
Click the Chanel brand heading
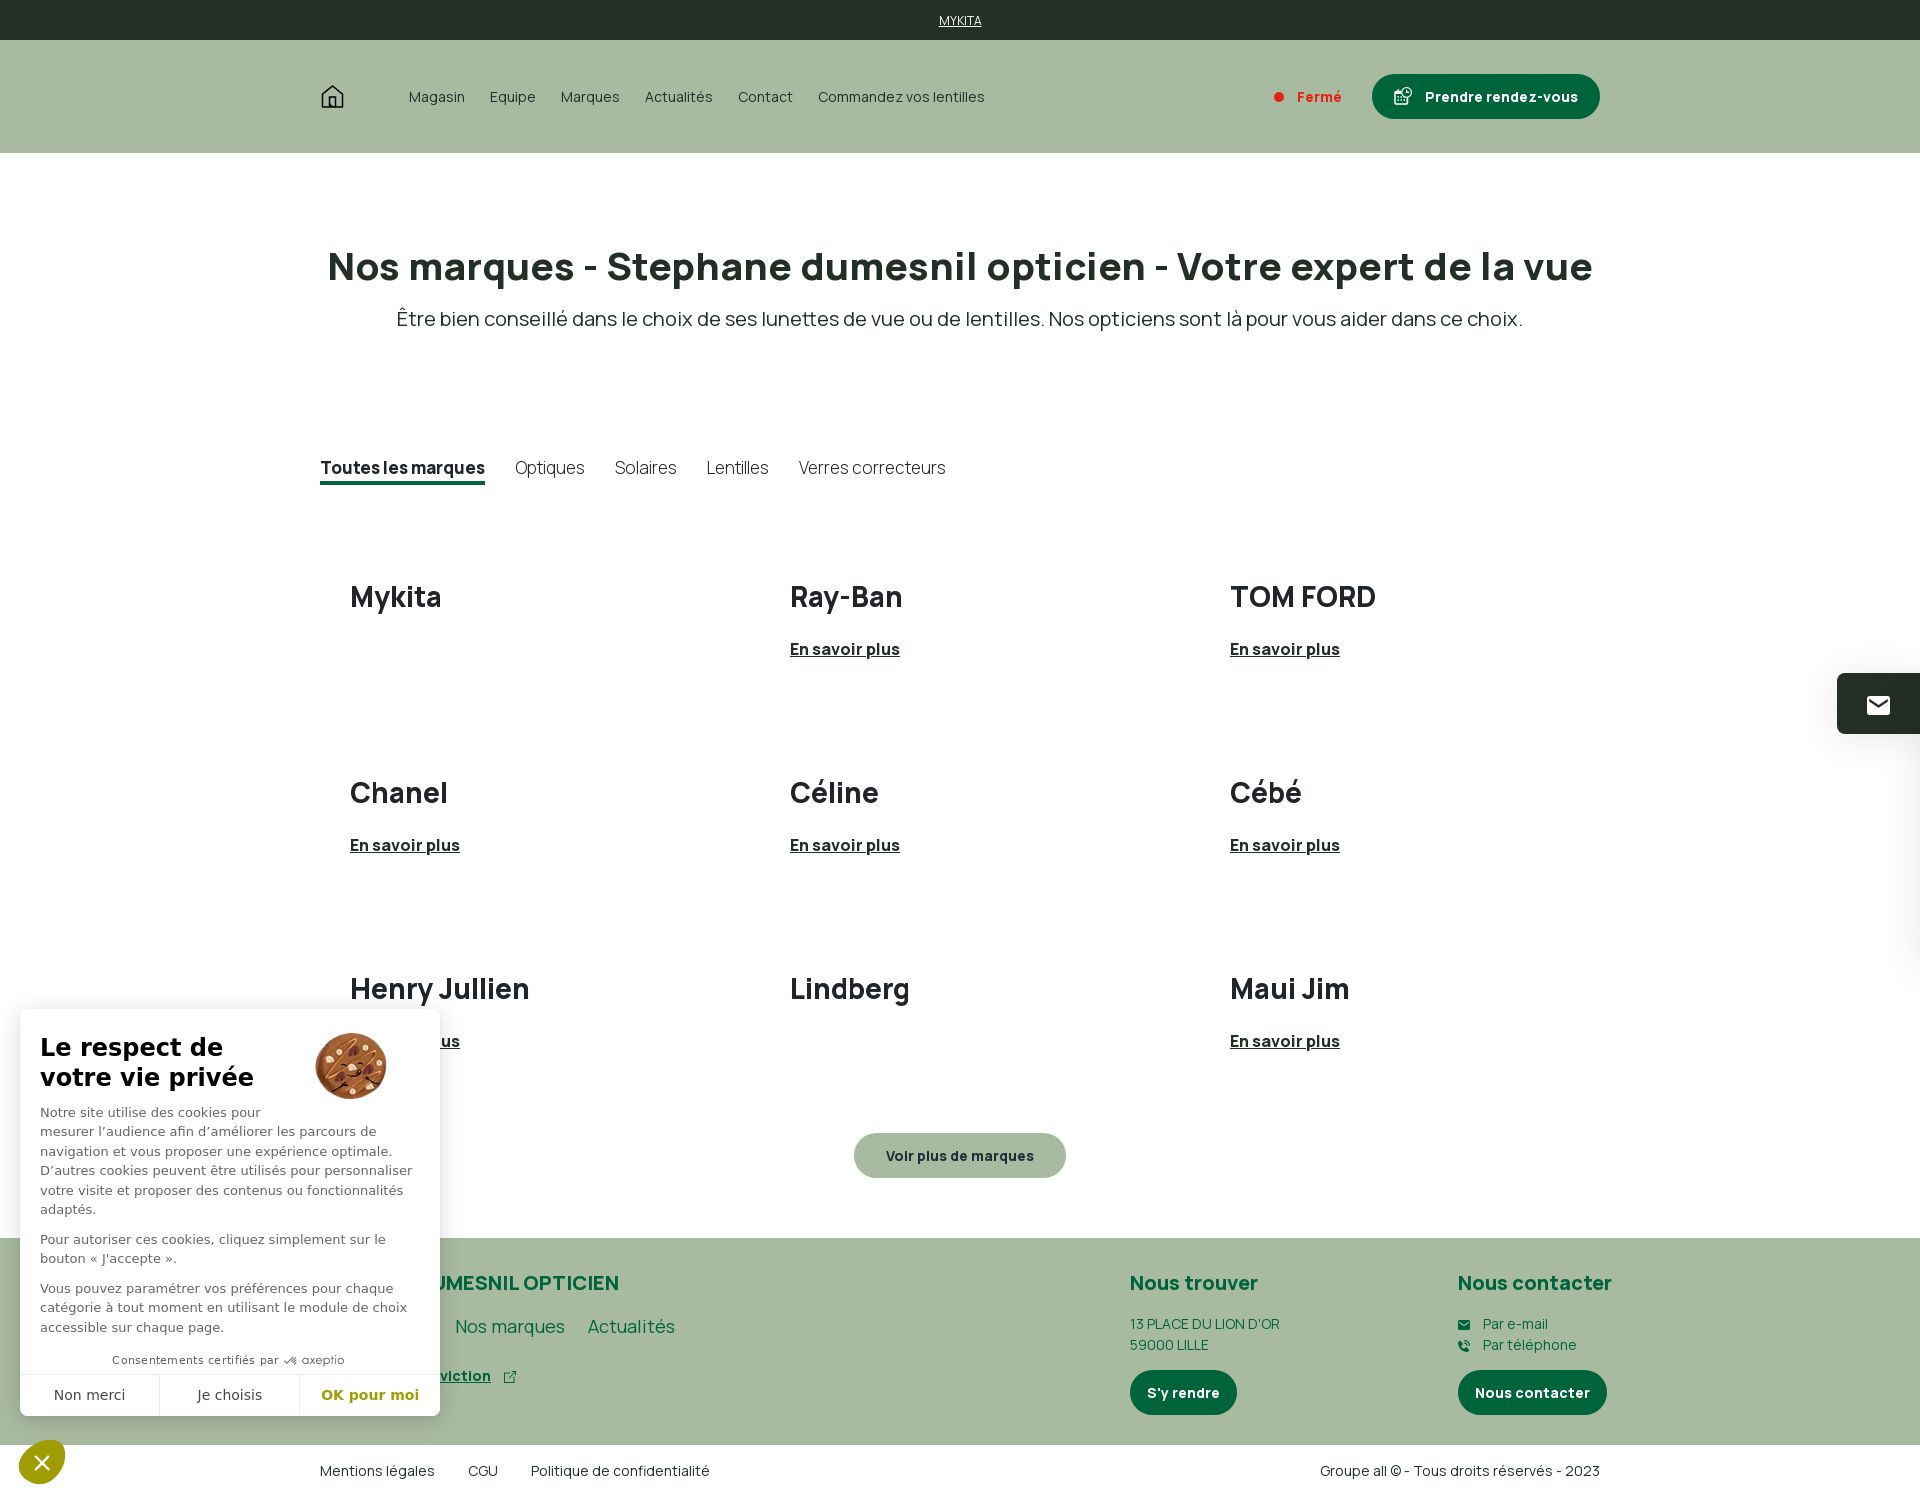click(x=399, y=793)
